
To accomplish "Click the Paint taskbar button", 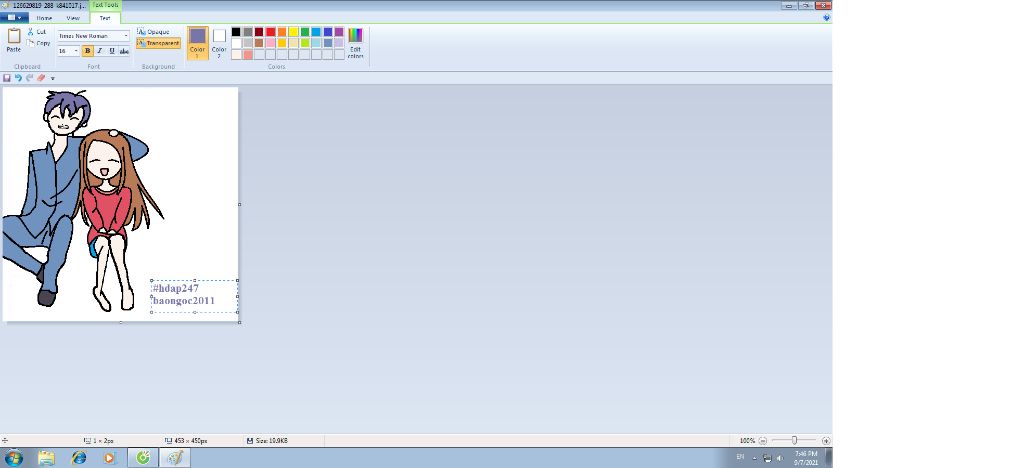I will [174, 458].
